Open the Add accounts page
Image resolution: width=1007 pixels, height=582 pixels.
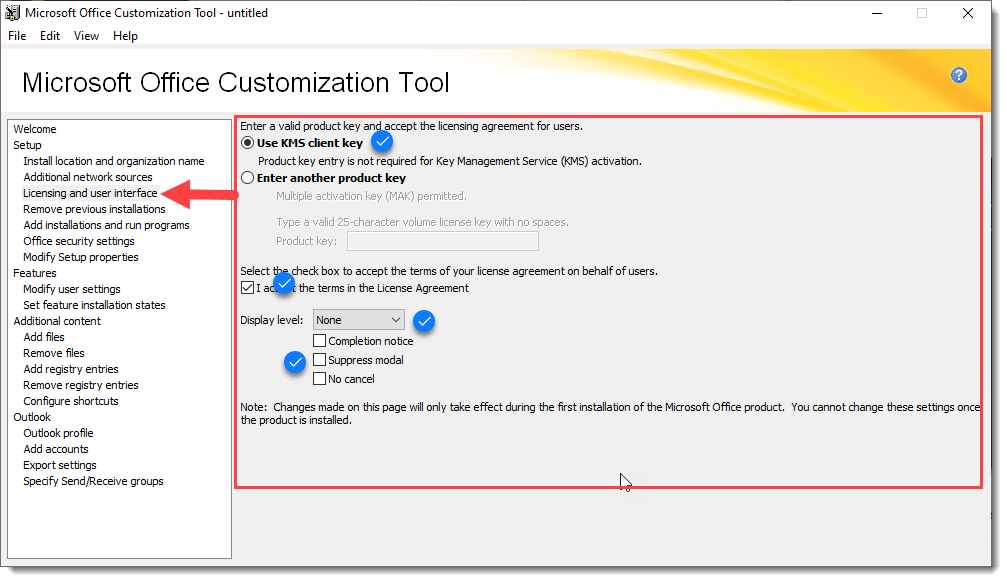tap(56, 449)
